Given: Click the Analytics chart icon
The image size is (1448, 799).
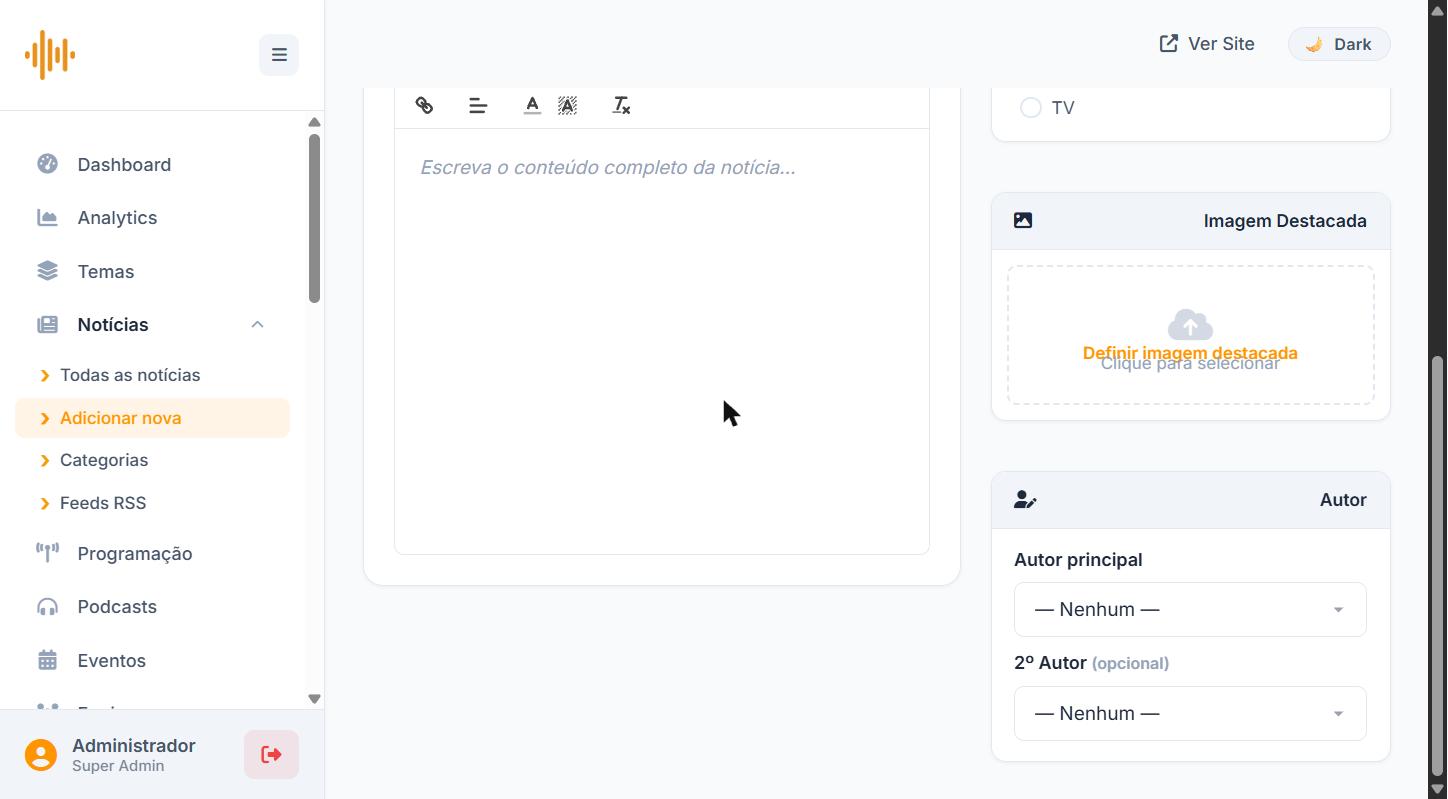Looking at the screenshot, I should (x=47, y=218).
